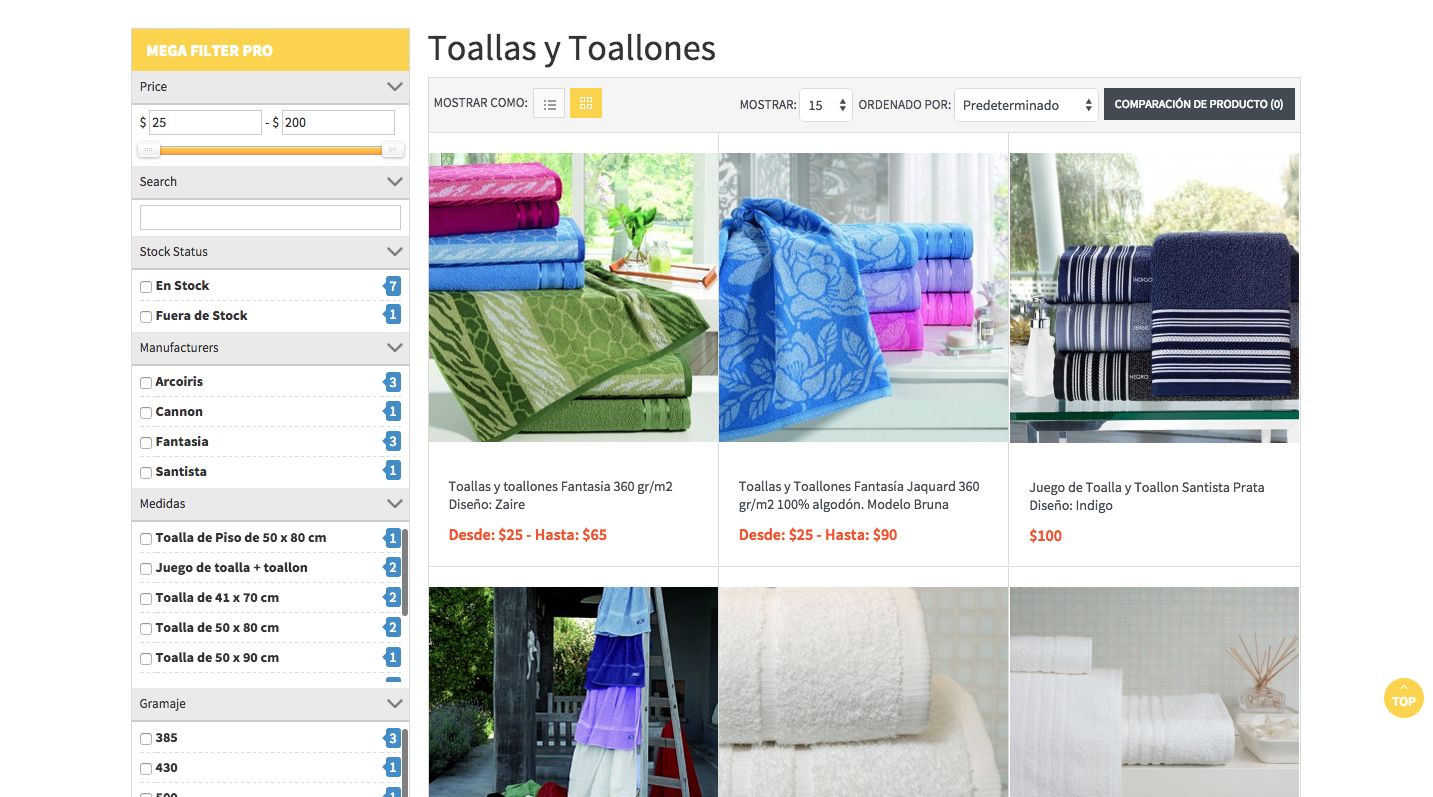Collapse the Price filter chevron
This screenshot has width=1433, height=797.
point(395,87)
